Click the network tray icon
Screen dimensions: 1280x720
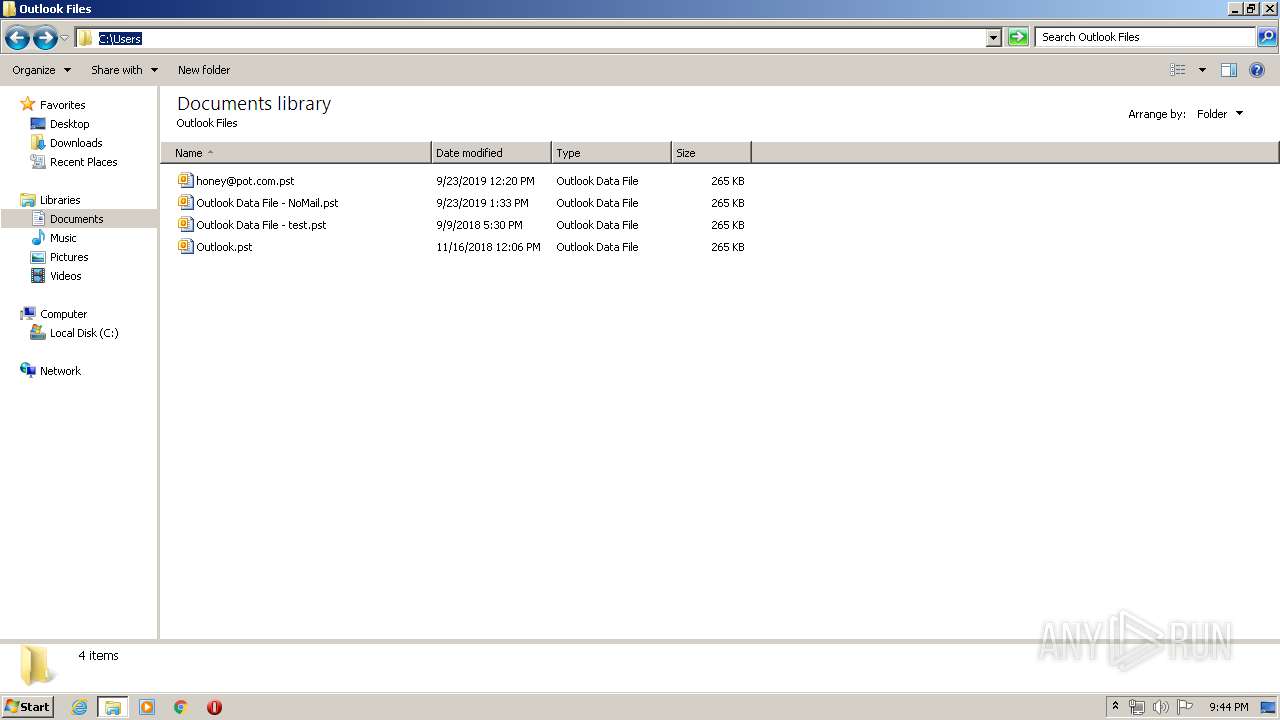coord(1137,707)
